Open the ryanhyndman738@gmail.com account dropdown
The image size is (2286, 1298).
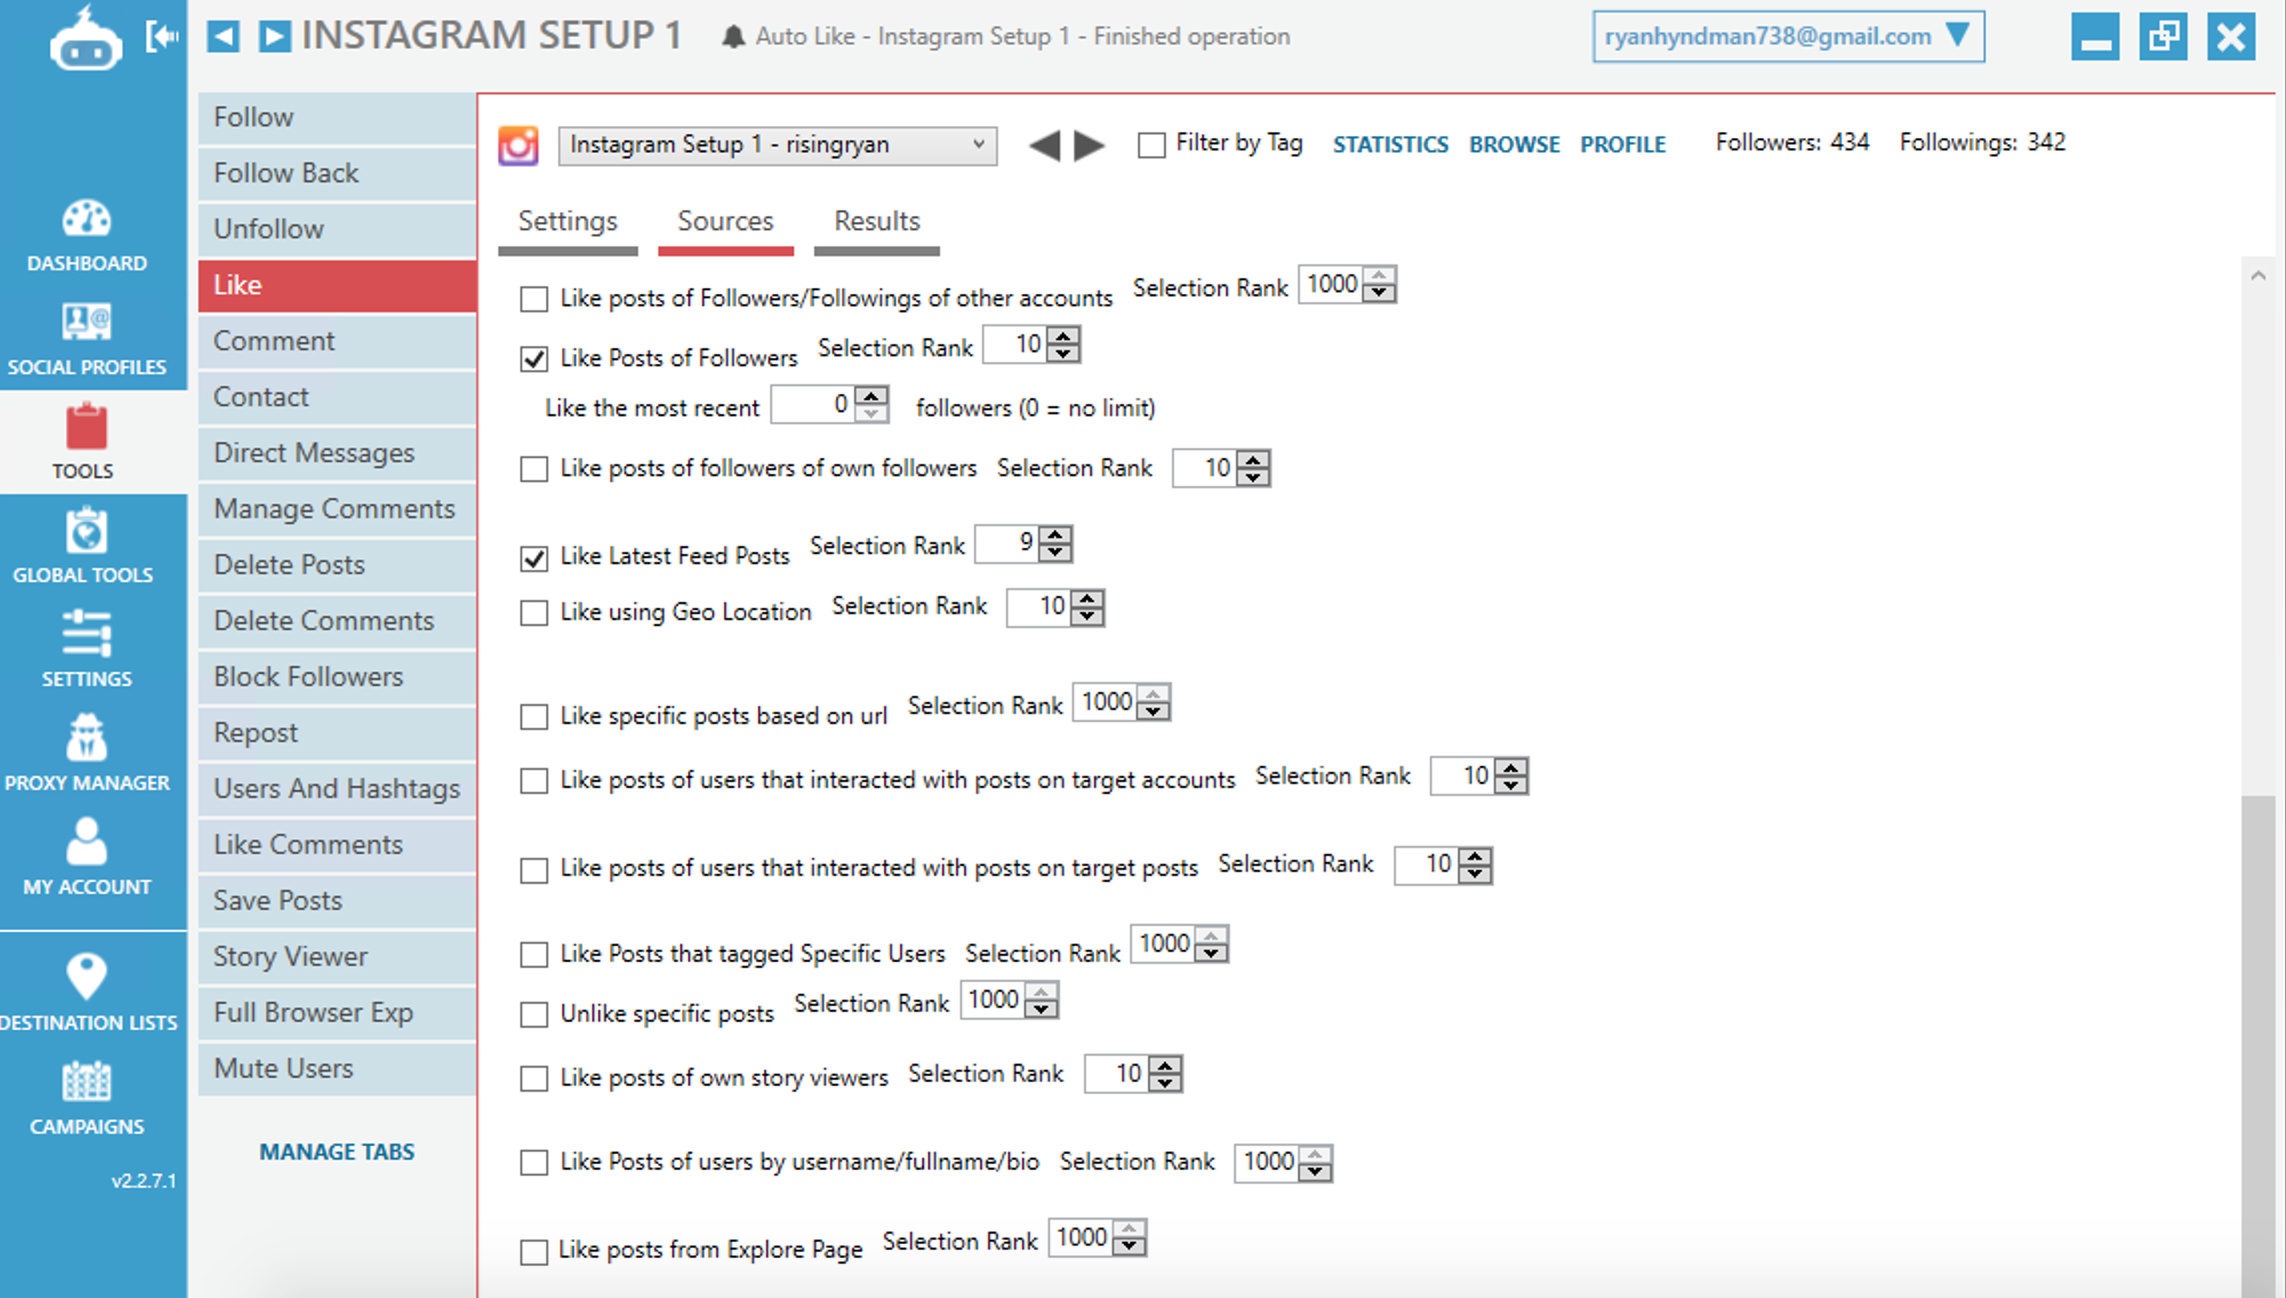click(1788, 37)
